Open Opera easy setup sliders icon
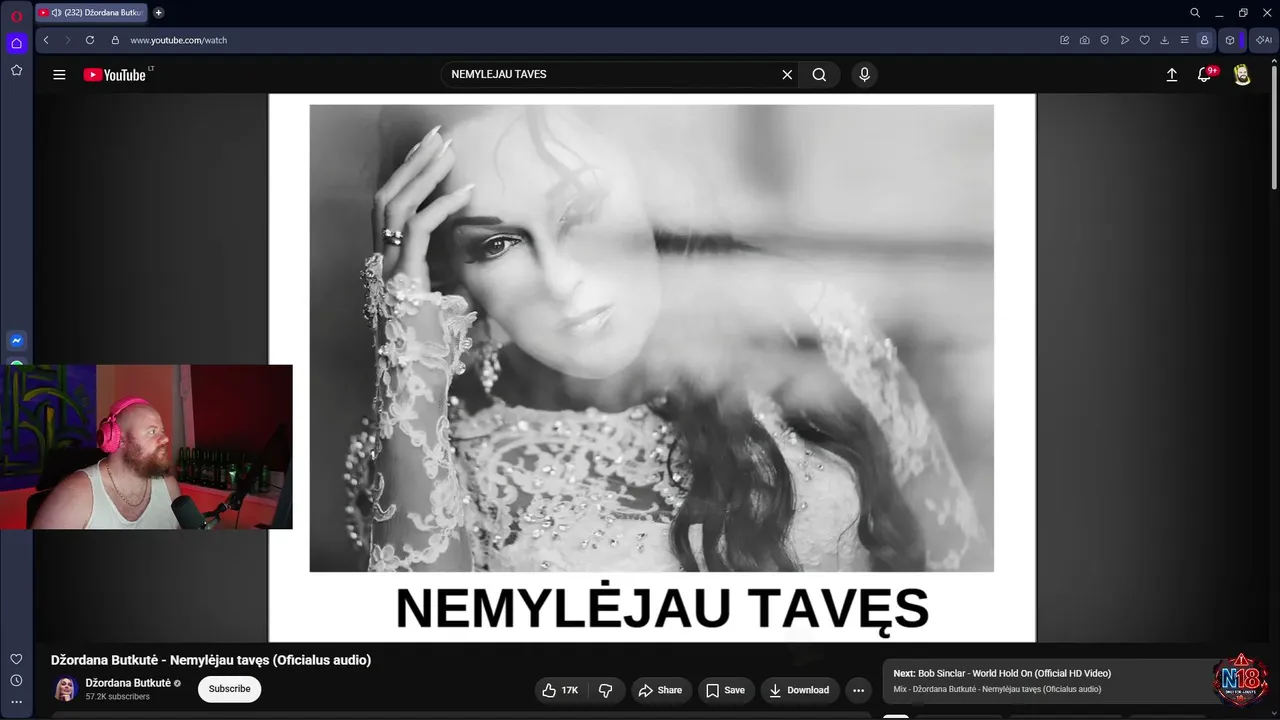Screen dimensions: 1280x720 [1184, 40]
